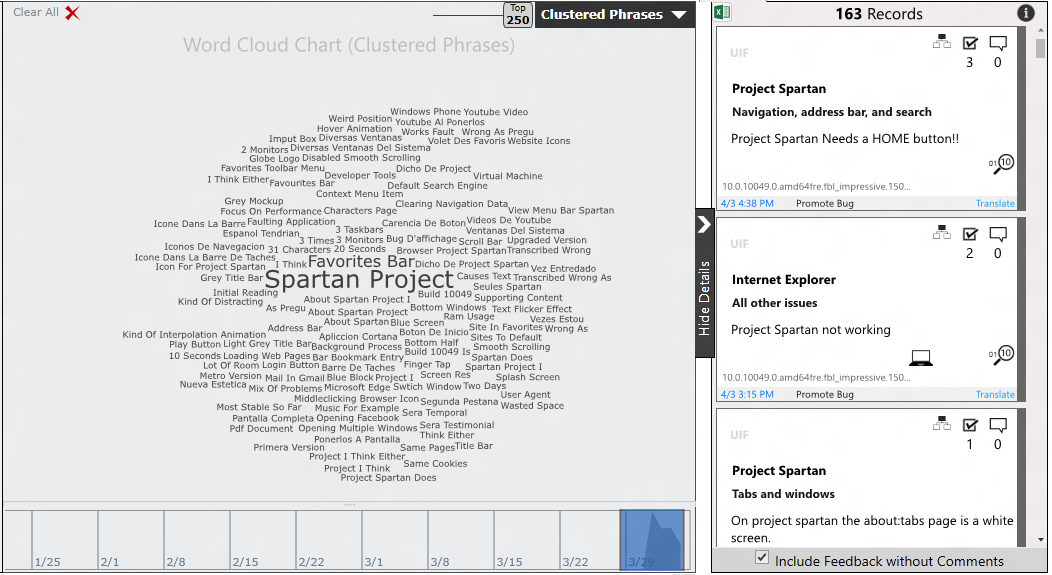Select the 3/1 timeline week
1052x575 pixels.
pos(394,539)
